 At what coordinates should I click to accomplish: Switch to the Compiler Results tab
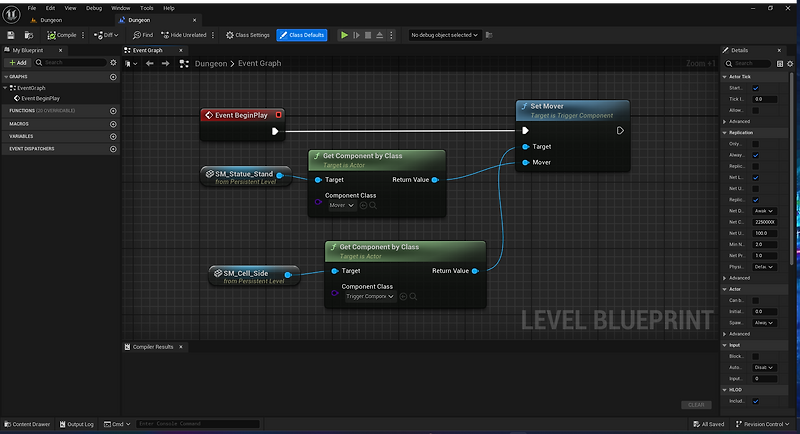(152, 347)
